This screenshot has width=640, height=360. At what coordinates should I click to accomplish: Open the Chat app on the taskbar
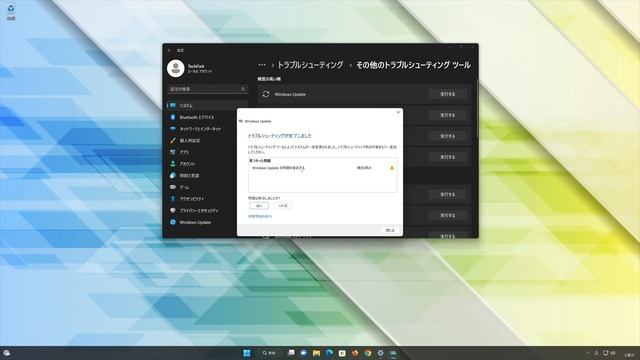[x=304, y=353]
